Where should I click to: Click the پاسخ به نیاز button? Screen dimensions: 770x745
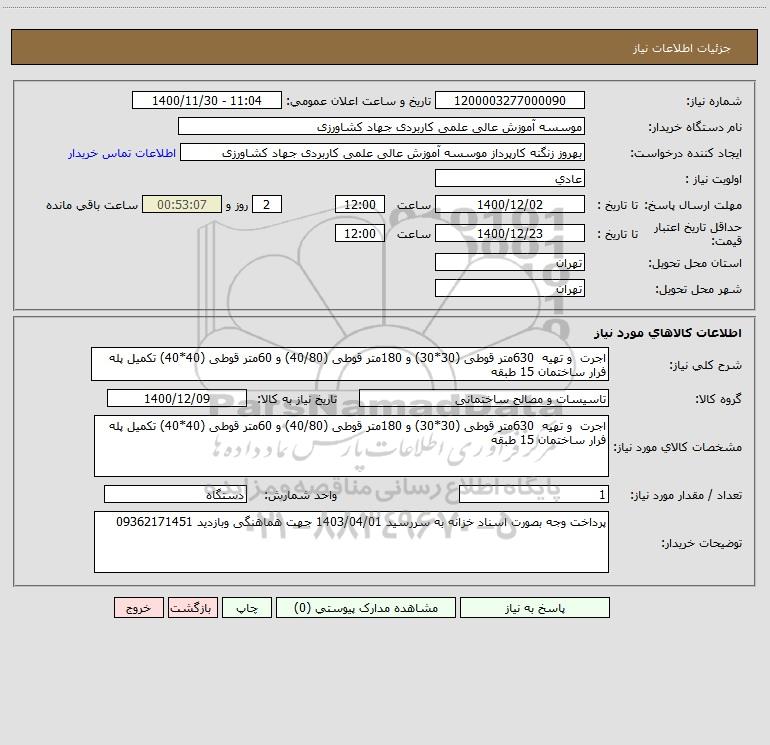click(535, 608)
